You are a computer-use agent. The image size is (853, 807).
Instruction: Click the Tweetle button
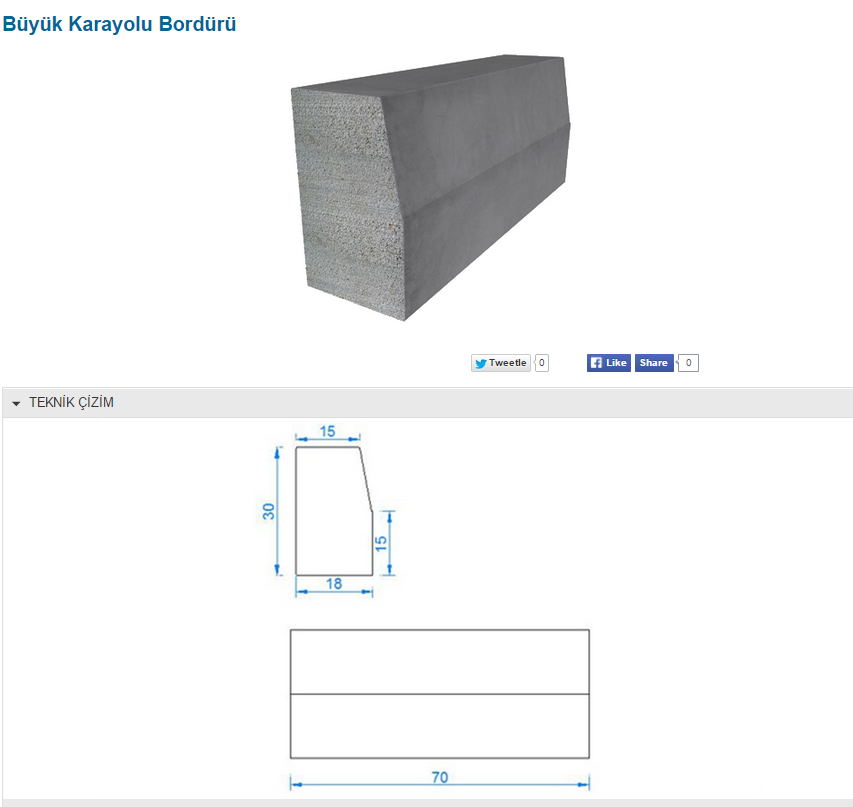(500, 363)
